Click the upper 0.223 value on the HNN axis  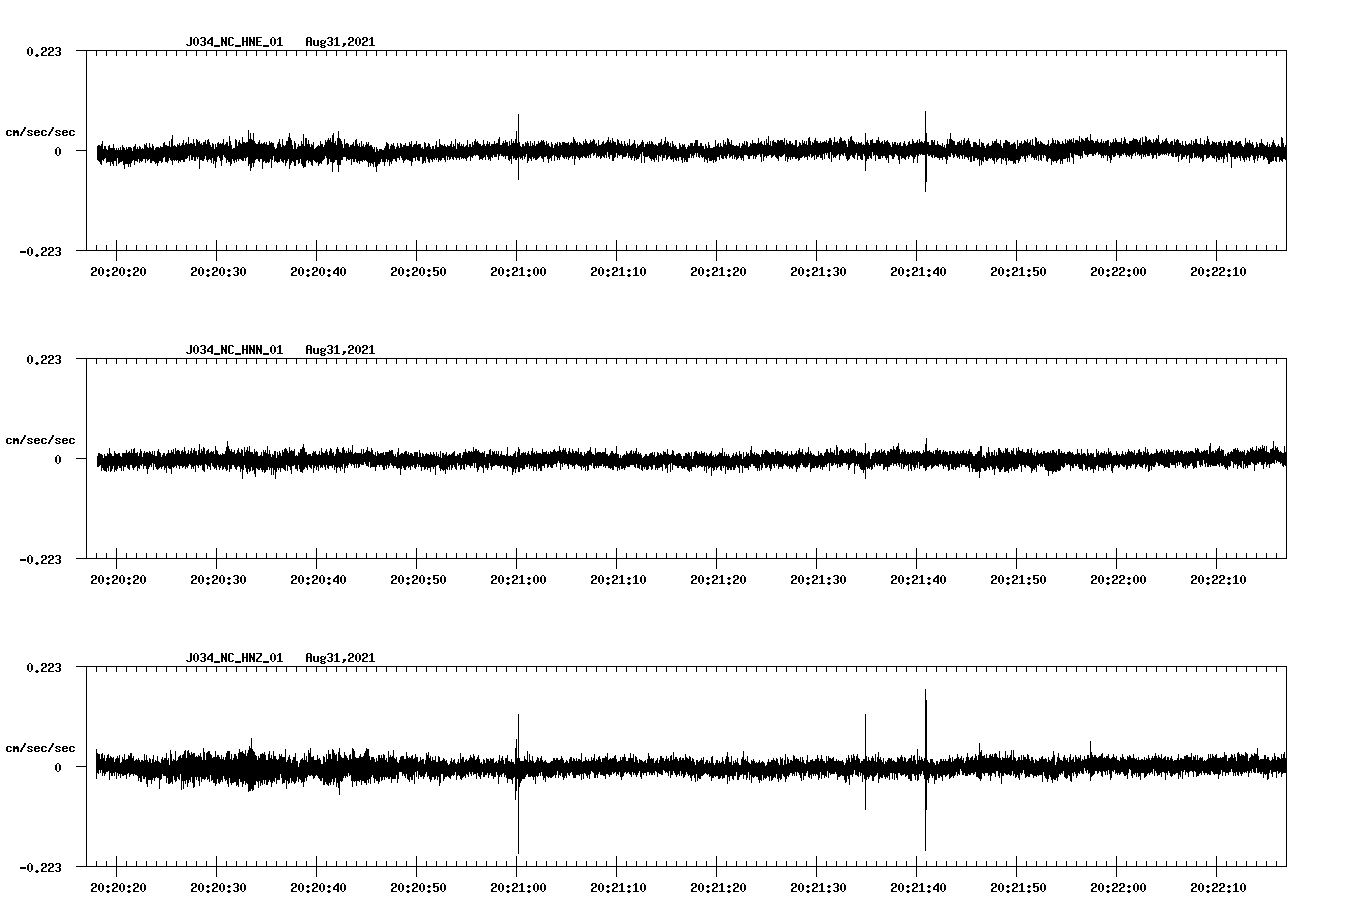[x=43, y=359]
